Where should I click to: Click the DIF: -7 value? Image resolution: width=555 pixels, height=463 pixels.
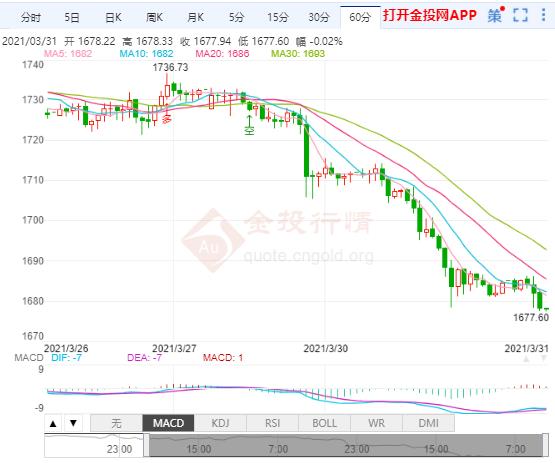(x=67, y=358)
